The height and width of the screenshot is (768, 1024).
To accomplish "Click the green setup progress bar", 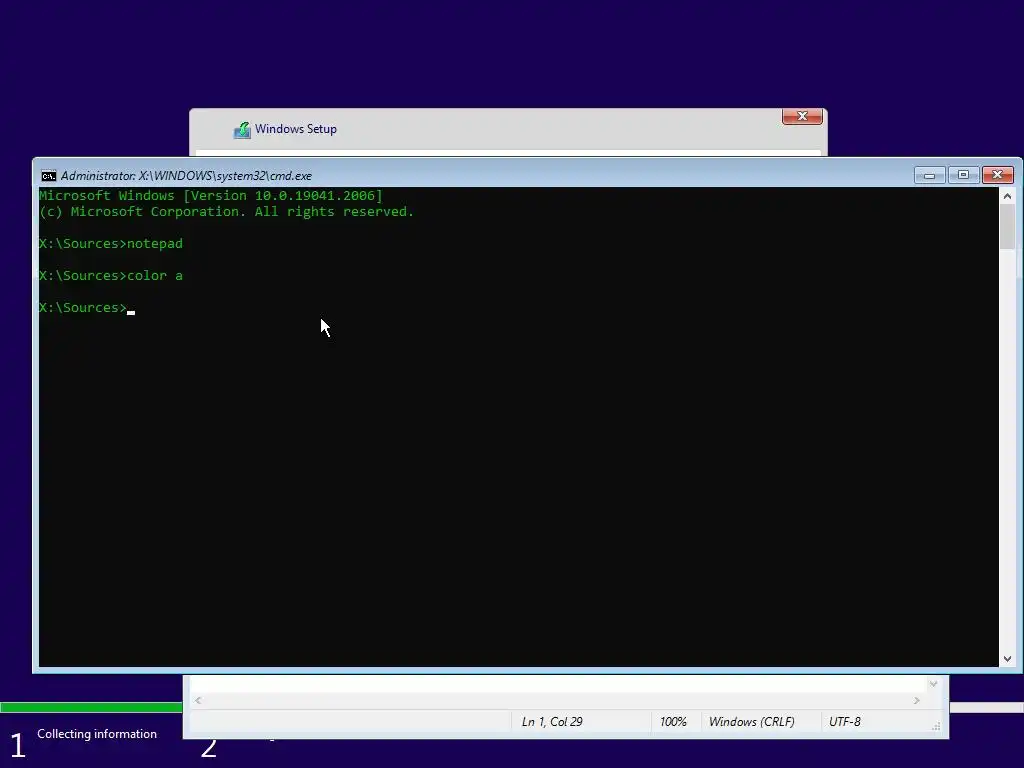I will (91, 707).
